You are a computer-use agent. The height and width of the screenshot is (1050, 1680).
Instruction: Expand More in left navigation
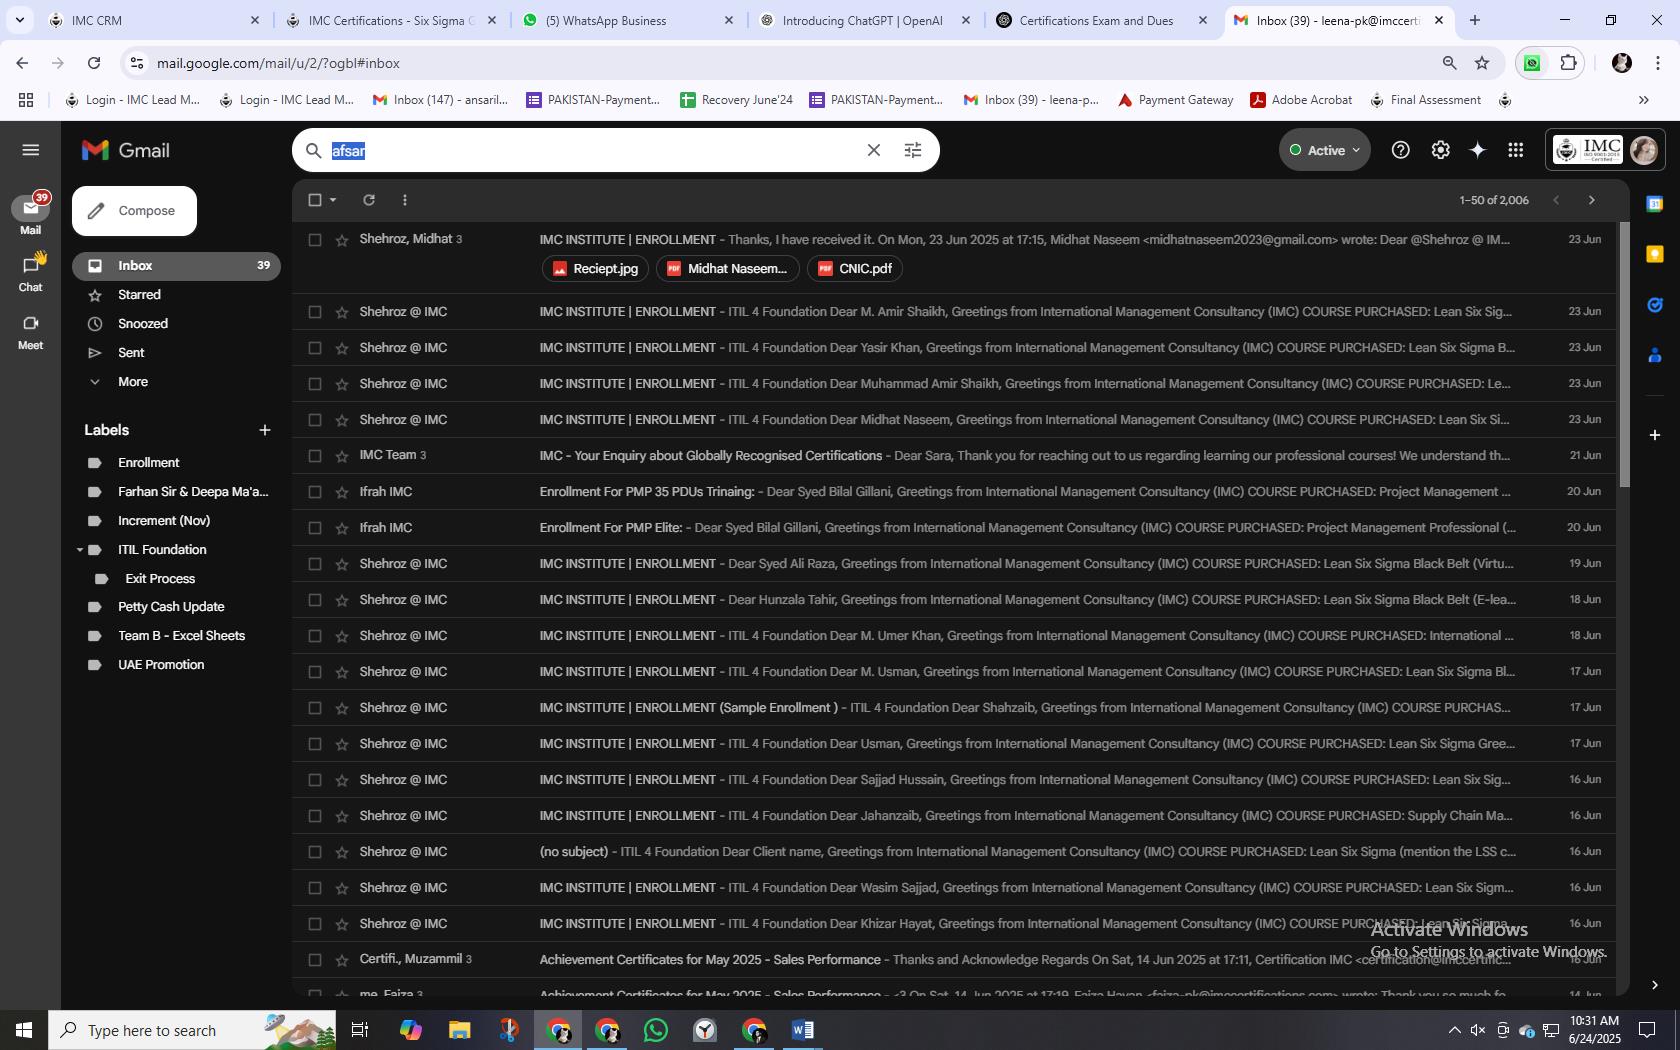(x=132, y=382)
